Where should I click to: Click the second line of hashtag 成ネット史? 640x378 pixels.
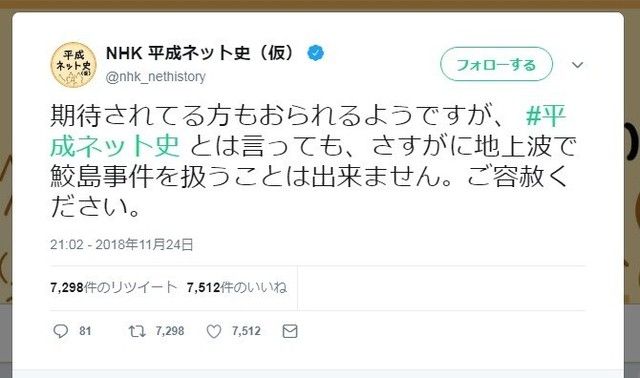115,146
